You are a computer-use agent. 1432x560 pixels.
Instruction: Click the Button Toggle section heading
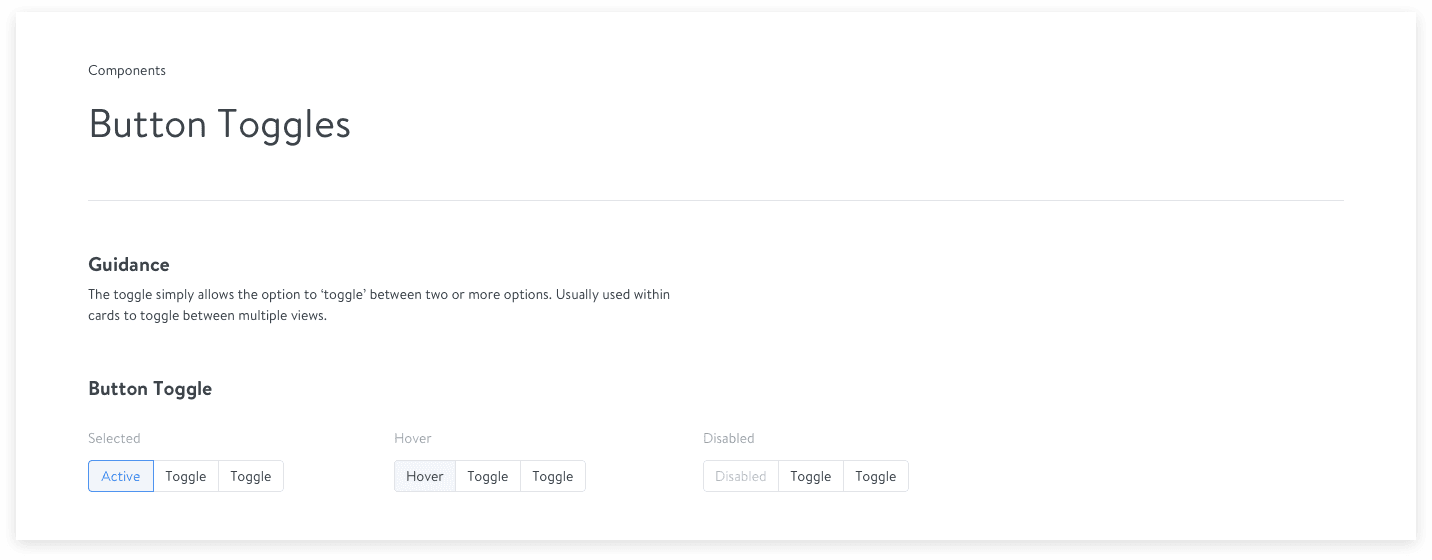coord(150,388)
